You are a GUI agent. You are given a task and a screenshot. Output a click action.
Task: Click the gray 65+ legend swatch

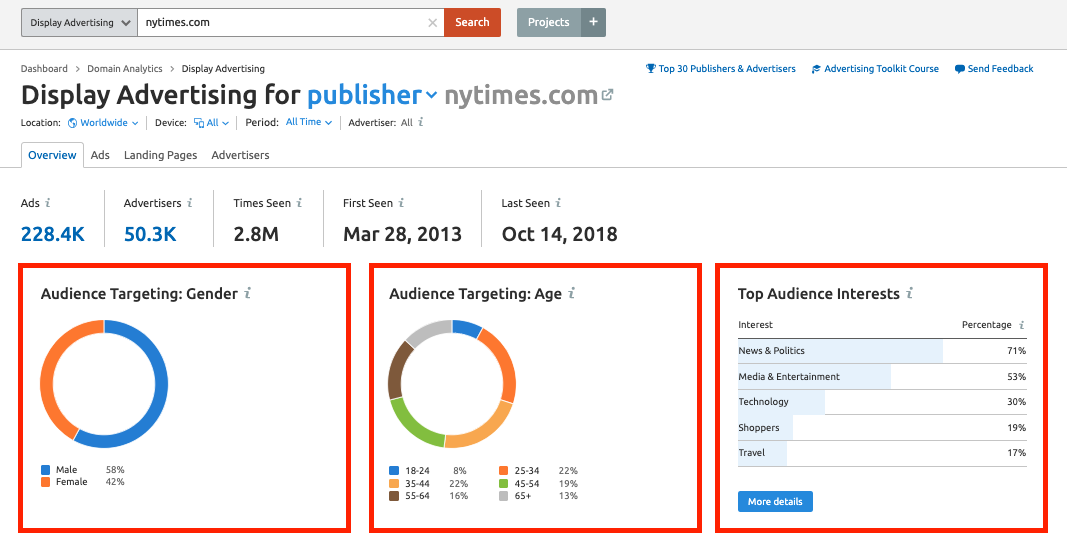tap(504, 496)
